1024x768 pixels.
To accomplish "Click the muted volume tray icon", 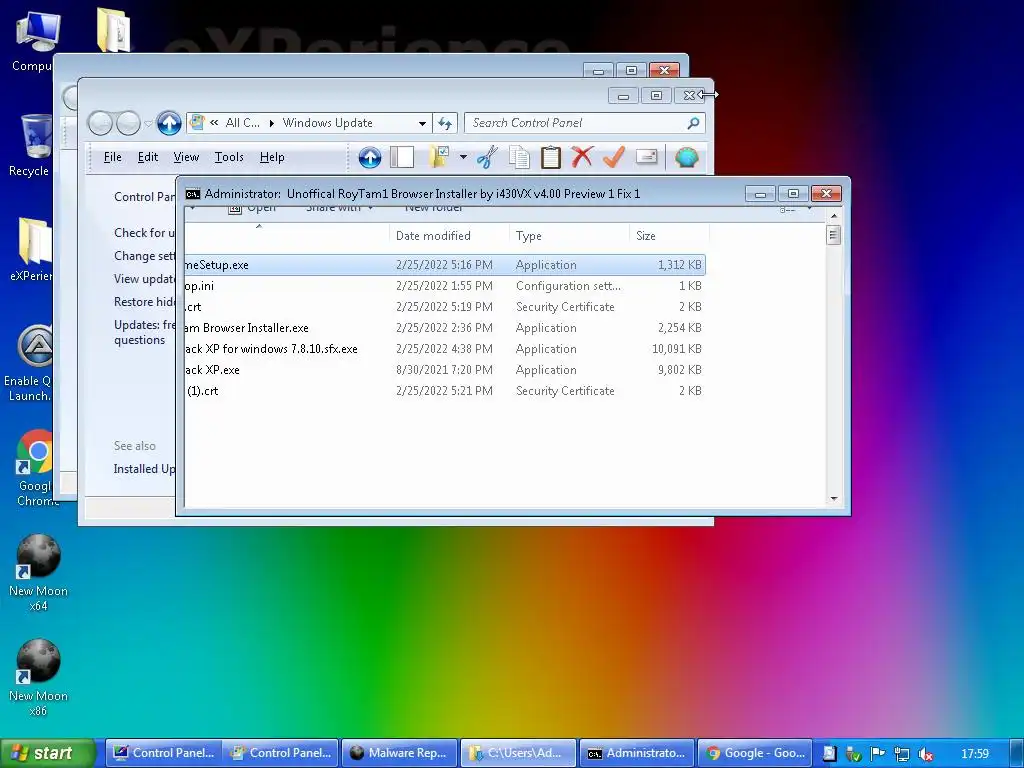I will (925, 754).
